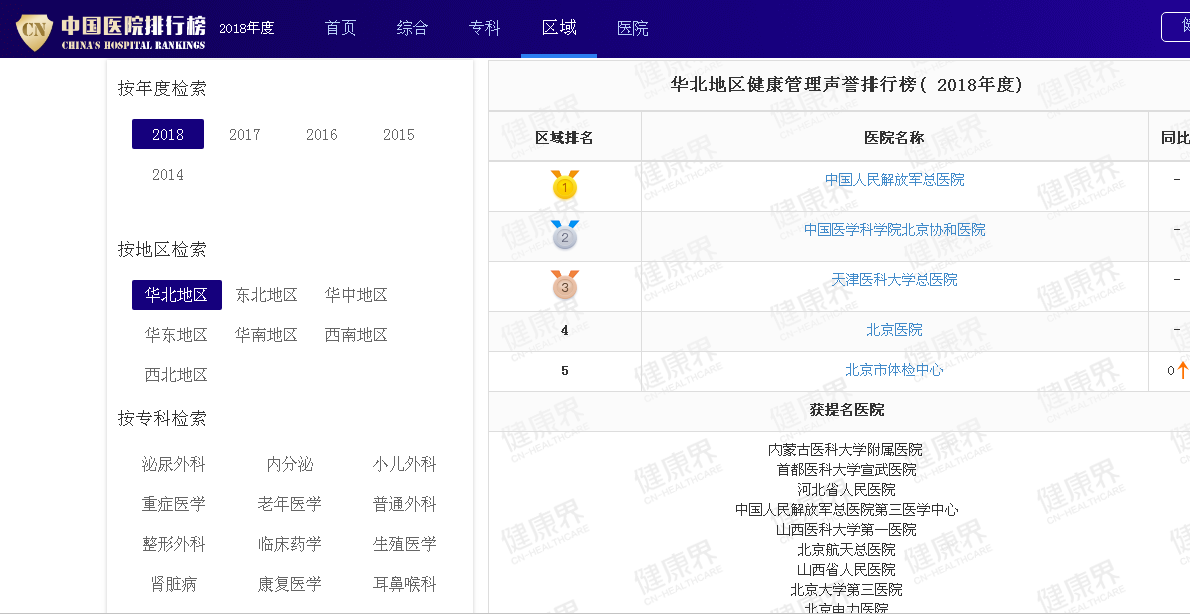Image resolution: width=1190 pixels, height=615 pixels.
Task: Filter by specialty 肾脏病
Action: (x=174, y=585)
